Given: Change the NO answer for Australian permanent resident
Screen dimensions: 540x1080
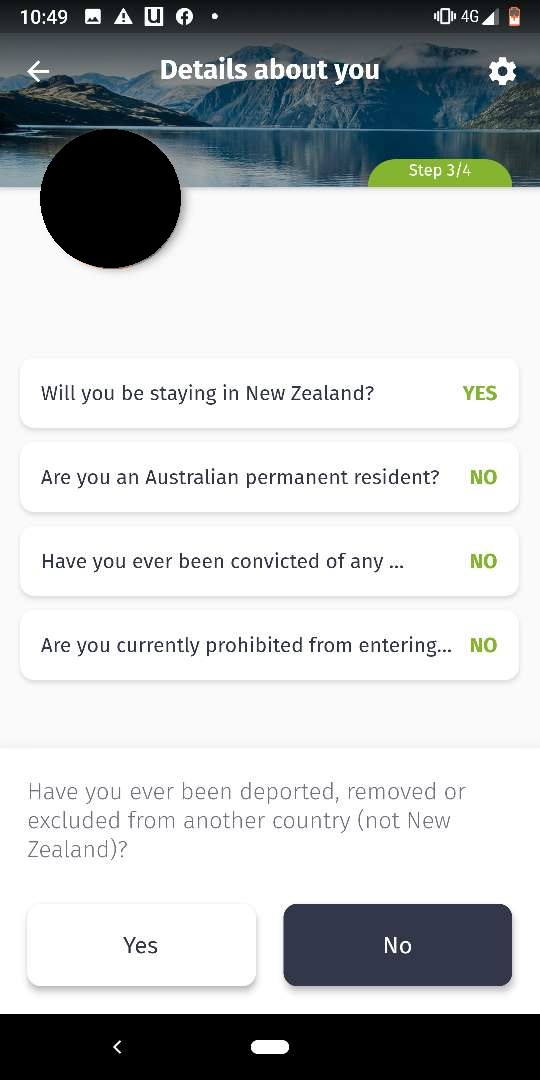Looking at the screenshot, I should tap(483, 477).
